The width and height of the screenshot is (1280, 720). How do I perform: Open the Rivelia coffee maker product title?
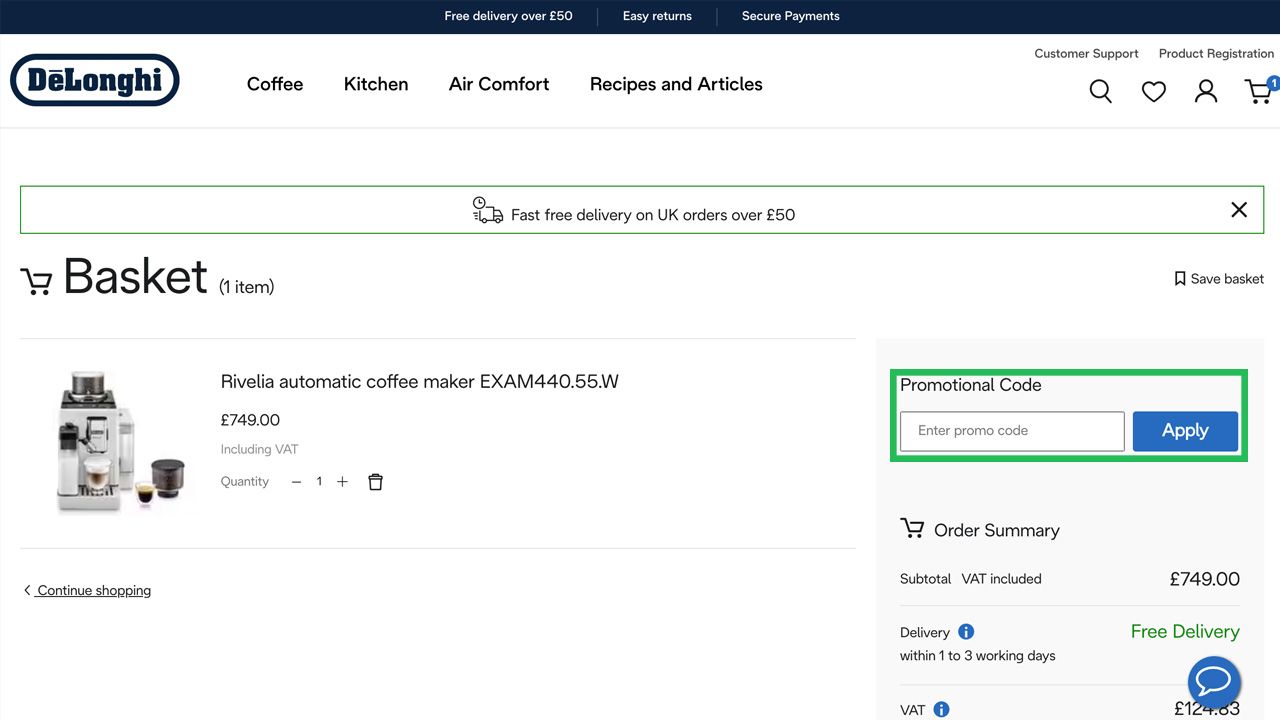click(x=420, y=382)
